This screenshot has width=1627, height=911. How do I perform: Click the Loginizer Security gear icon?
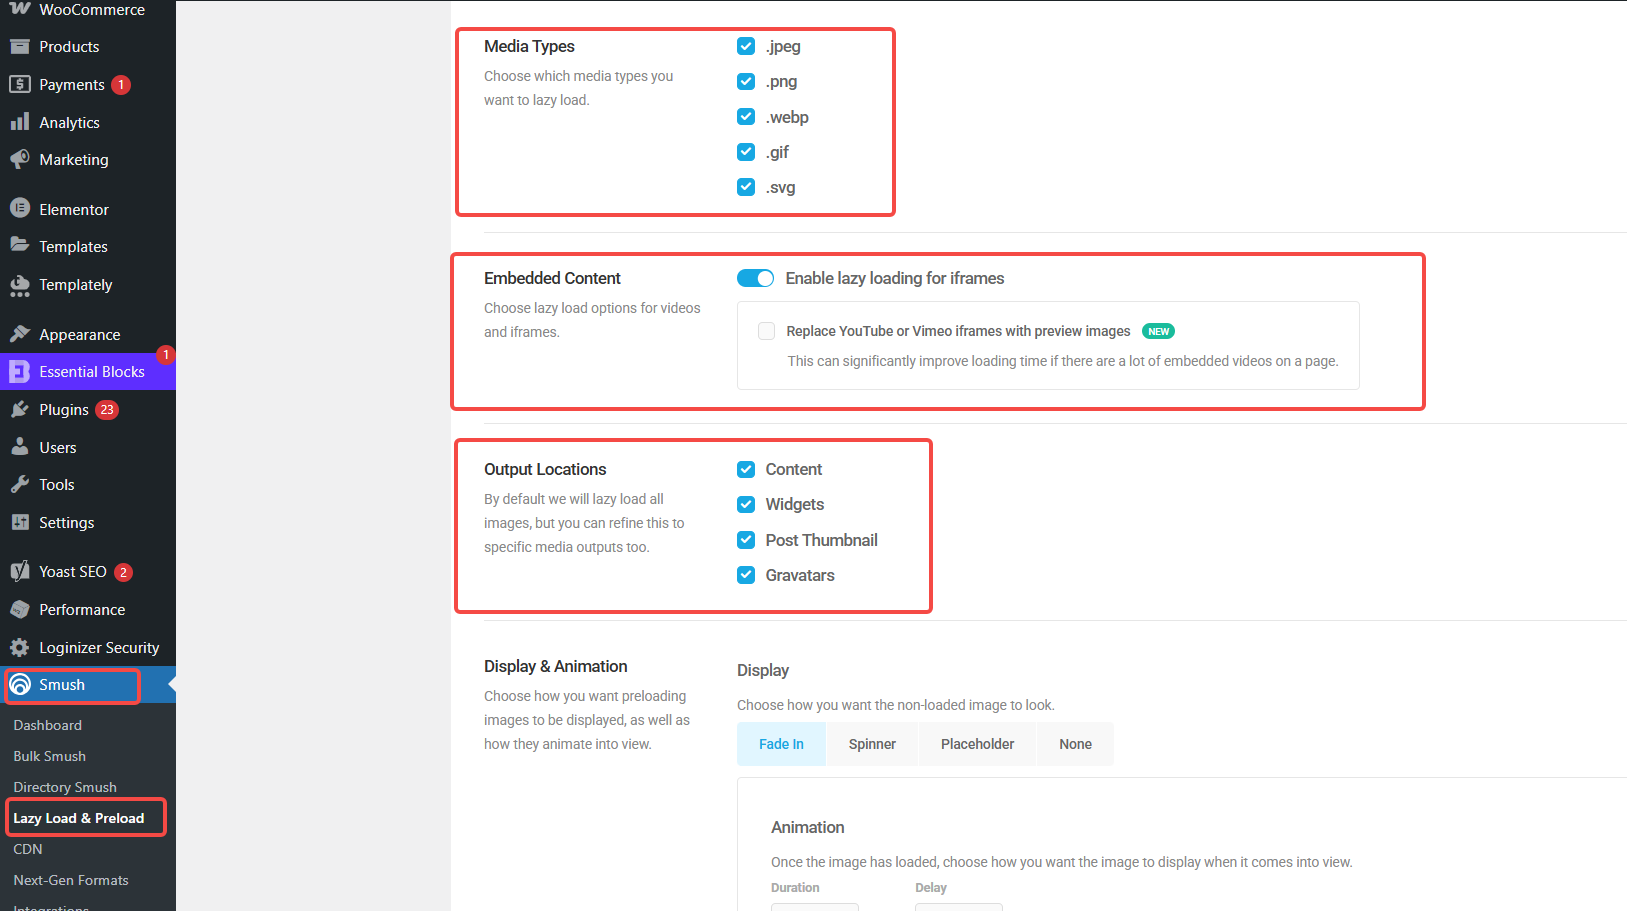(20, 647)
